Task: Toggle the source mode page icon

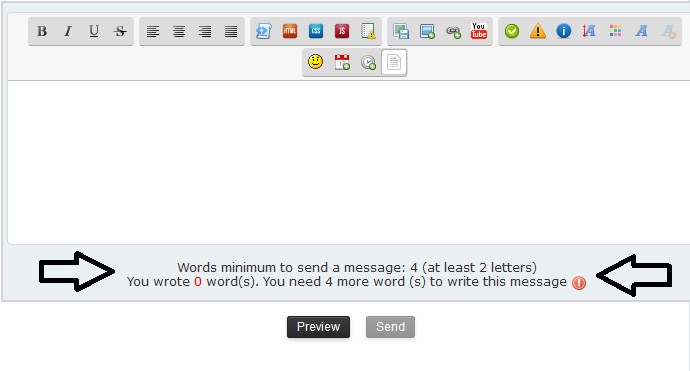Action: (394, 62)
